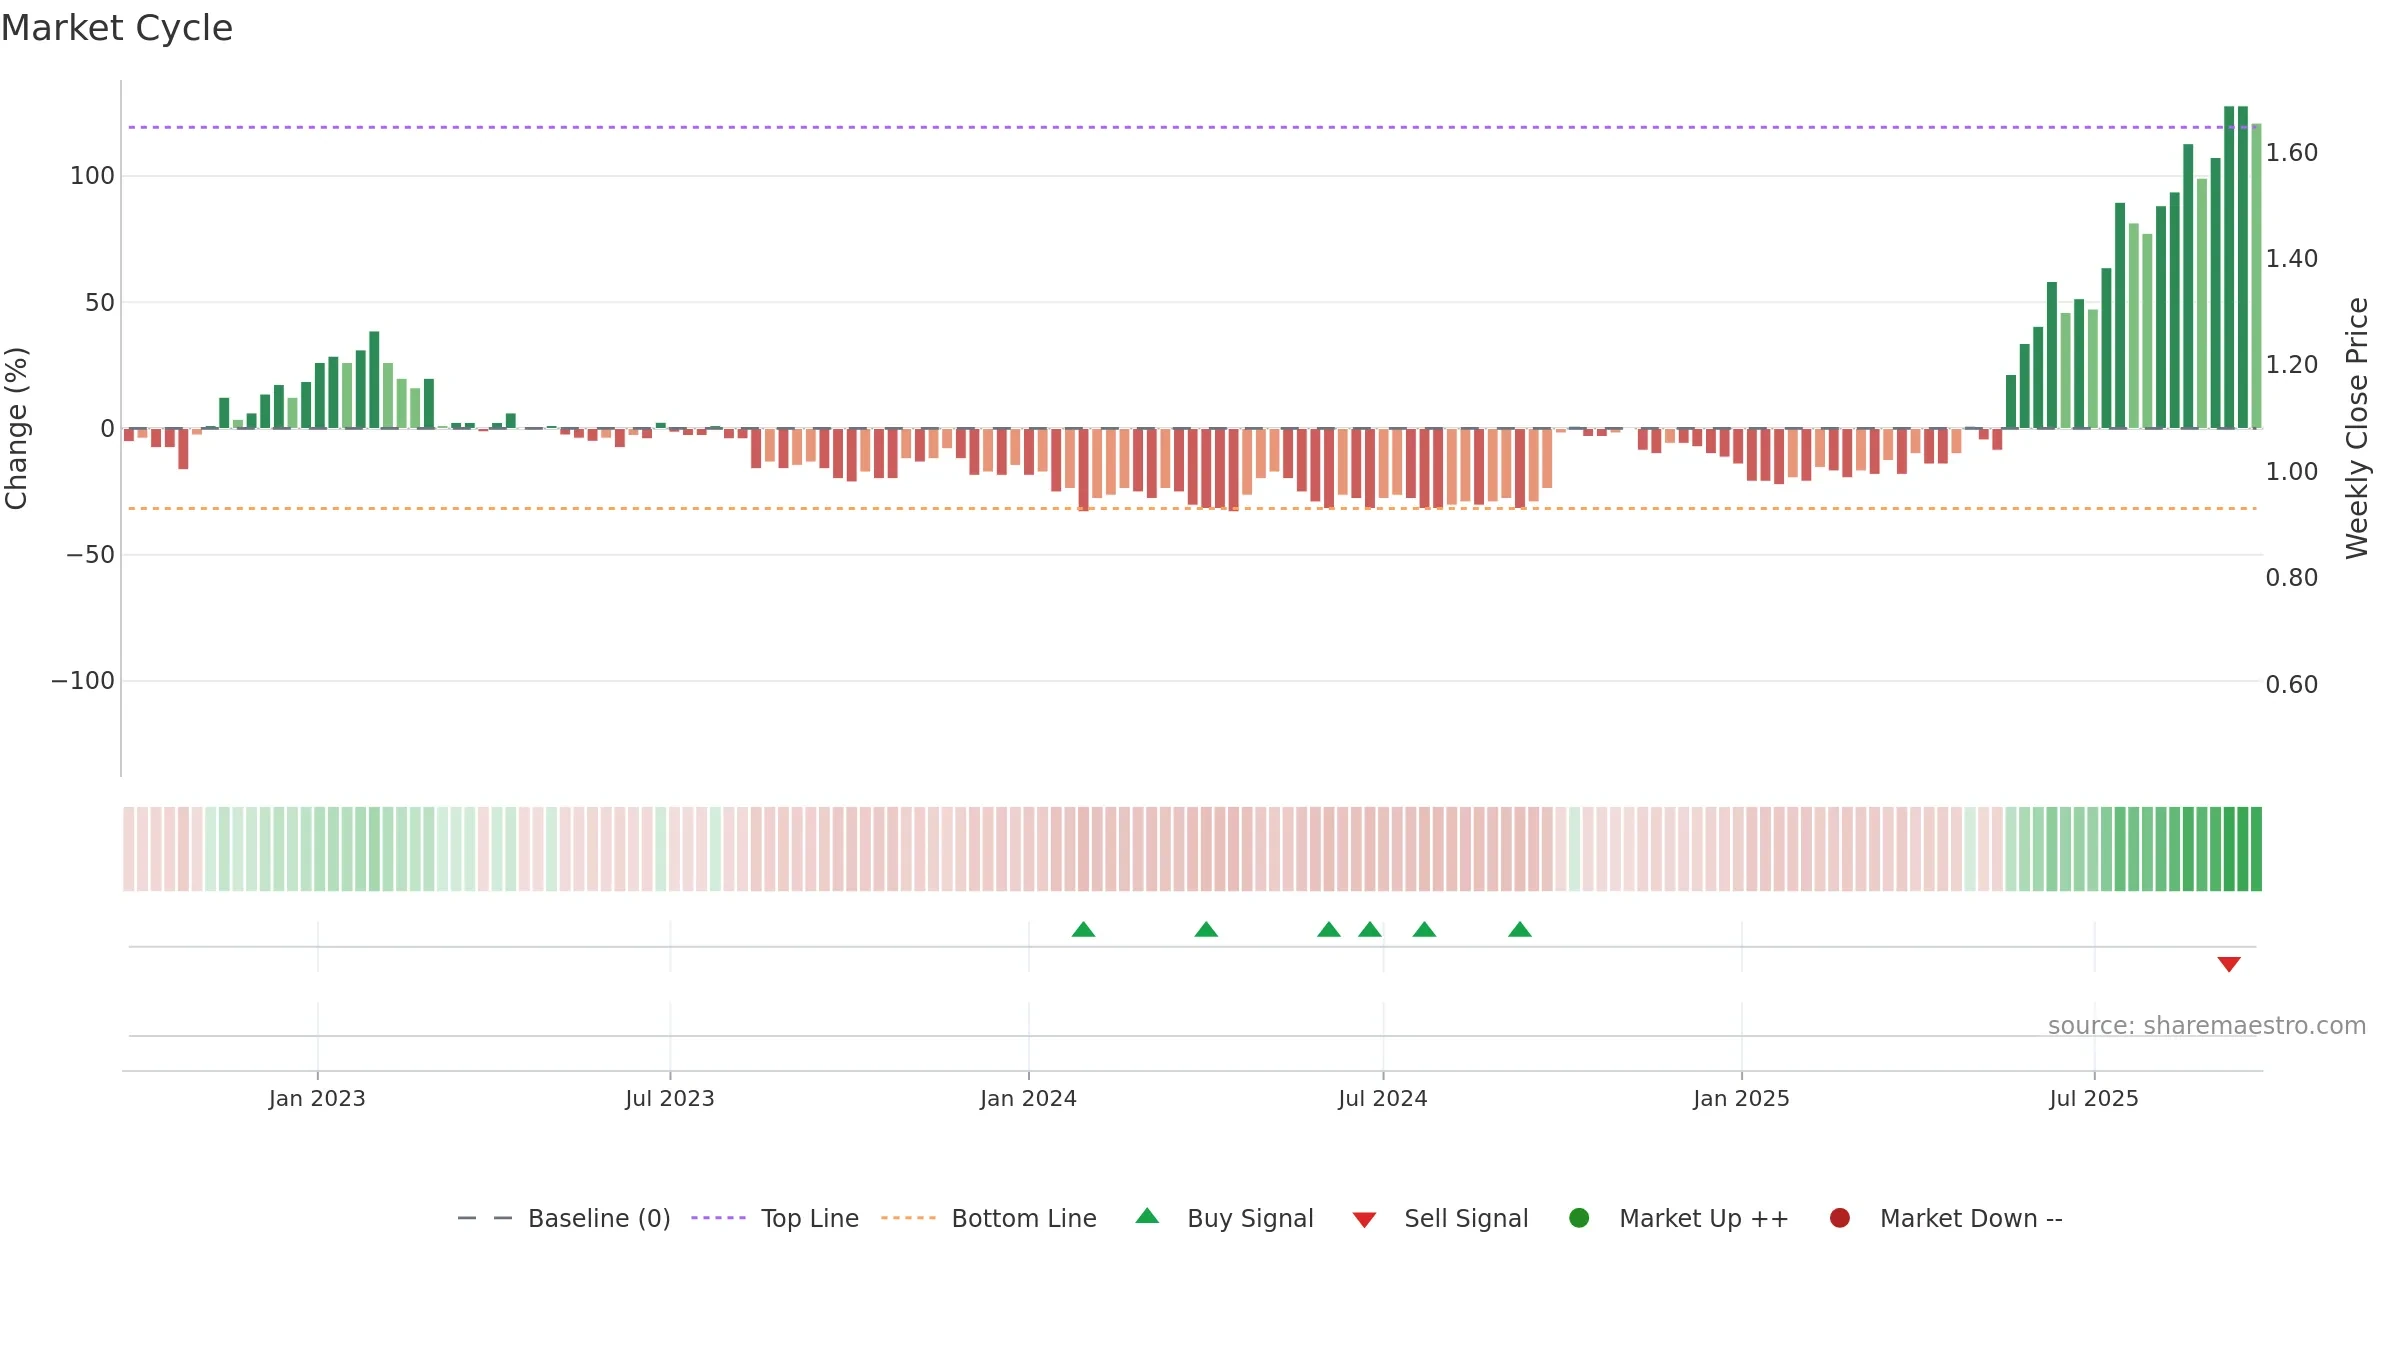The height and width of the screenshot is (1350, 2400).
Task: Toggle the Baseline (0) legend label
Action: (599, 1219)
